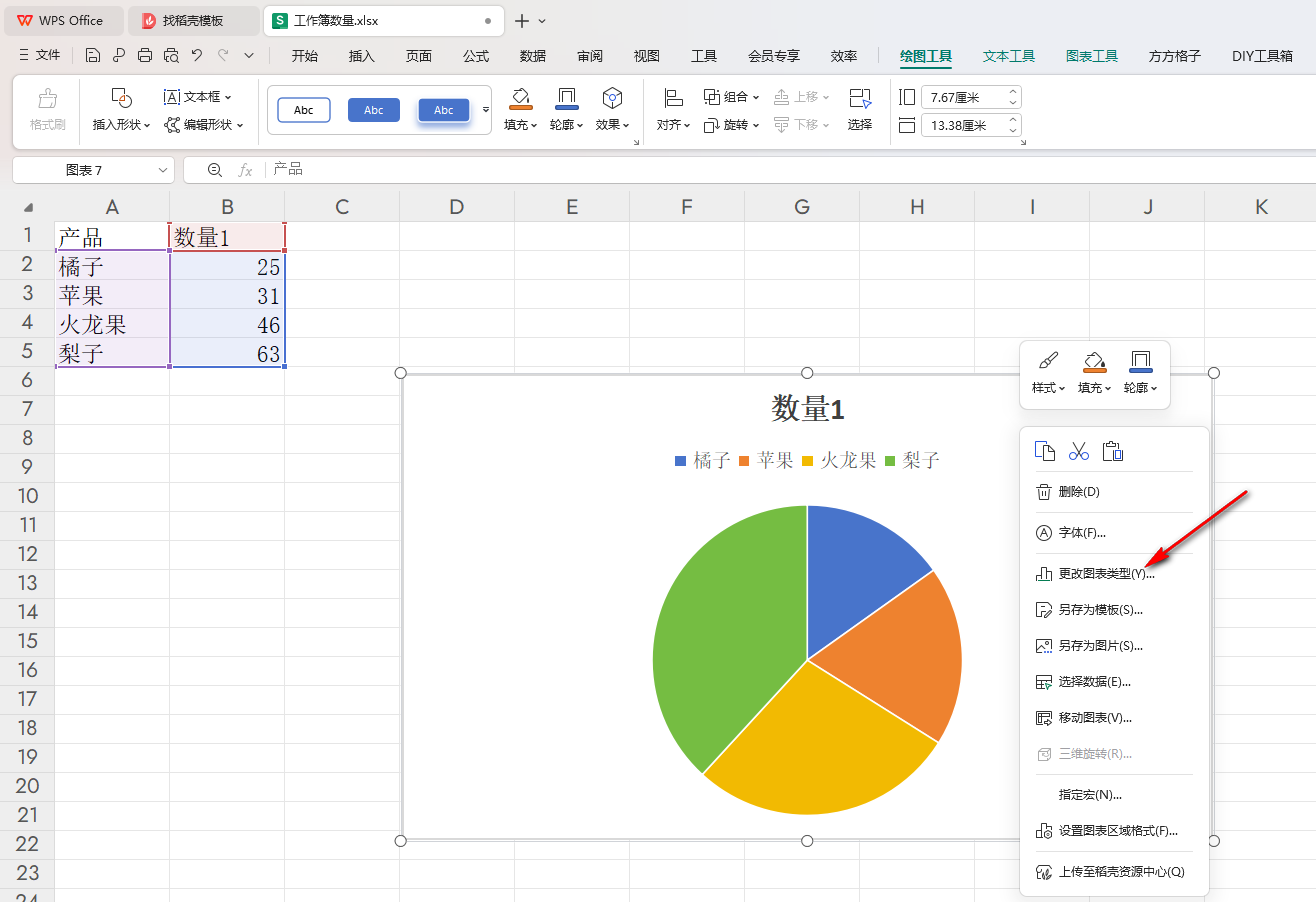Open the ribbon Effects (效果) cube icon
This screenshot has height=902, width=1316.
coord(612,97)
